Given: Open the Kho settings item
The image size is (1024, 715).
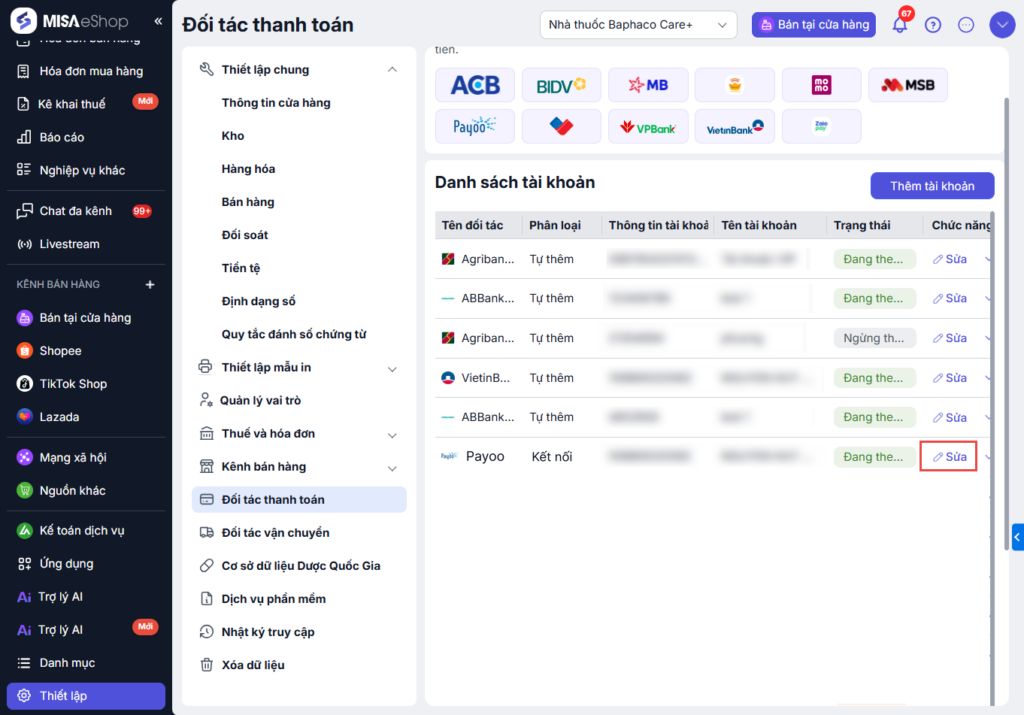Looking at the screenshot, I should [232, 136].
